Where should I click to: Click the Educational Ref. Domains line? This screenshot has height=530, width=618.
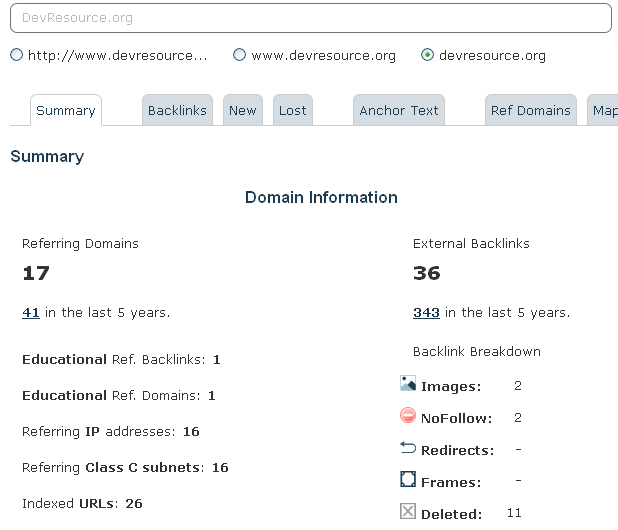point(119,395)
